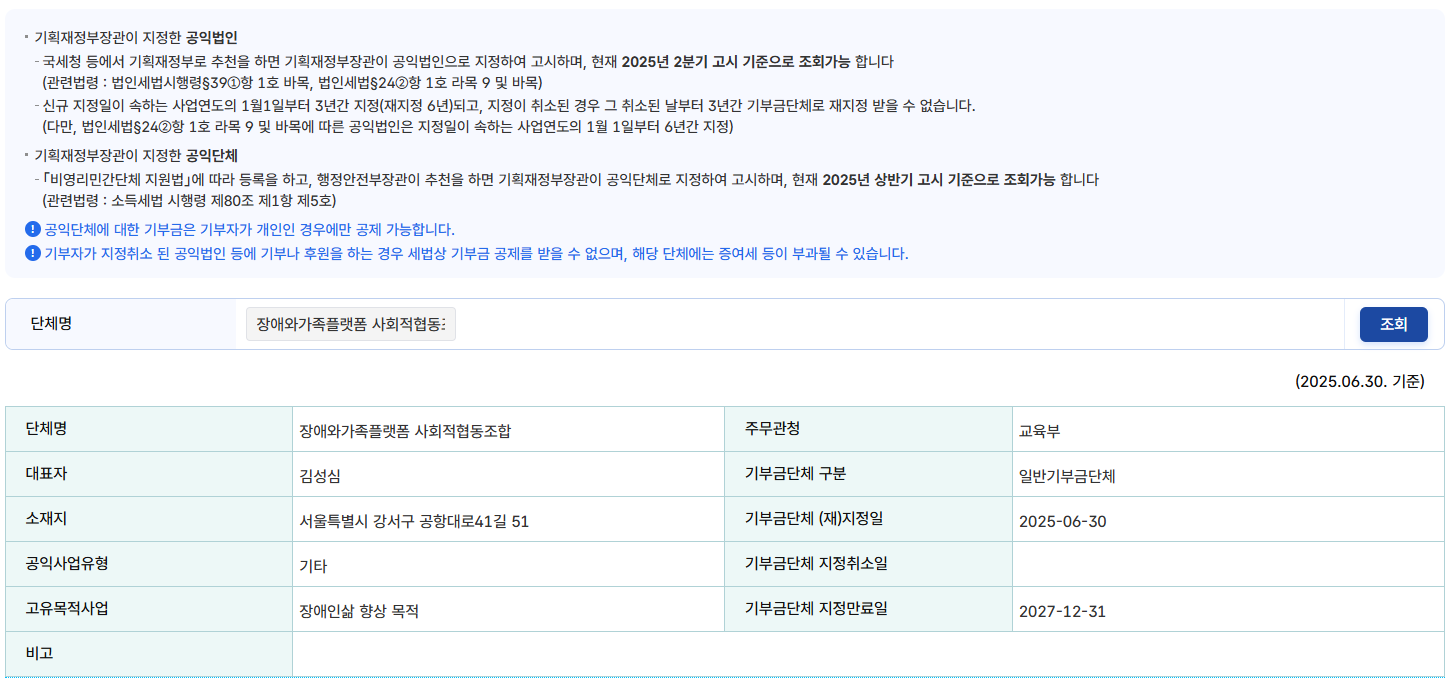Click the 기획재정부장관이 지정한 공익법인 heading
The image size is (1456, 685).
coord(136,38)
